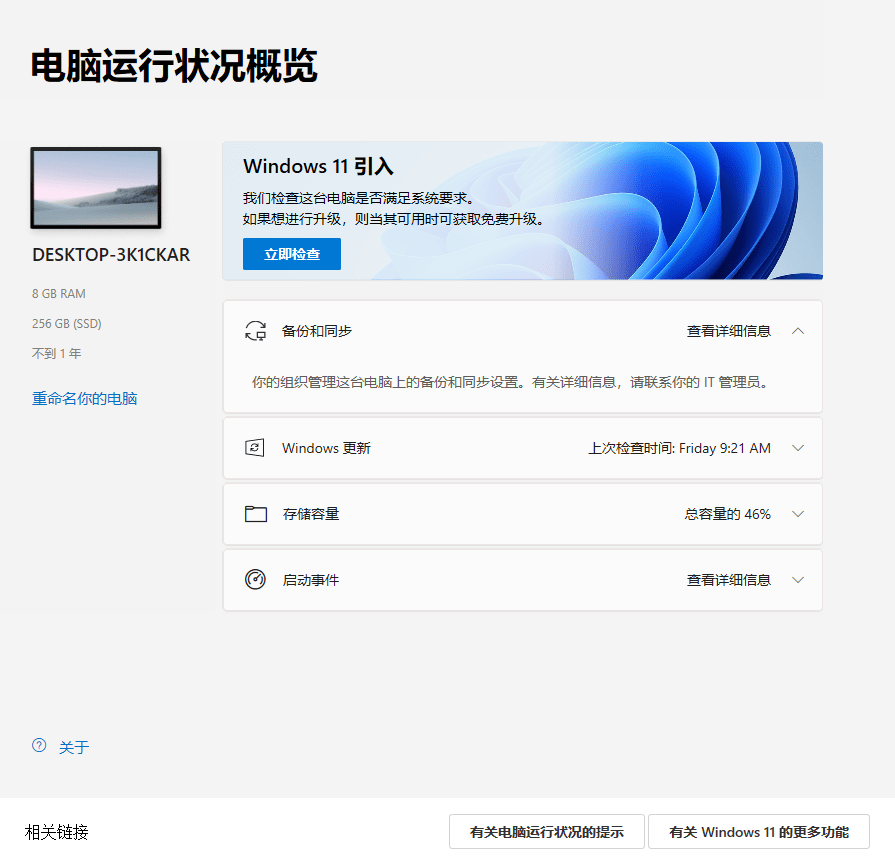Click 有关 Windows 11 的更多功能 button
Image resolution: width=895 pixels, height=864 pixels.
759,831
